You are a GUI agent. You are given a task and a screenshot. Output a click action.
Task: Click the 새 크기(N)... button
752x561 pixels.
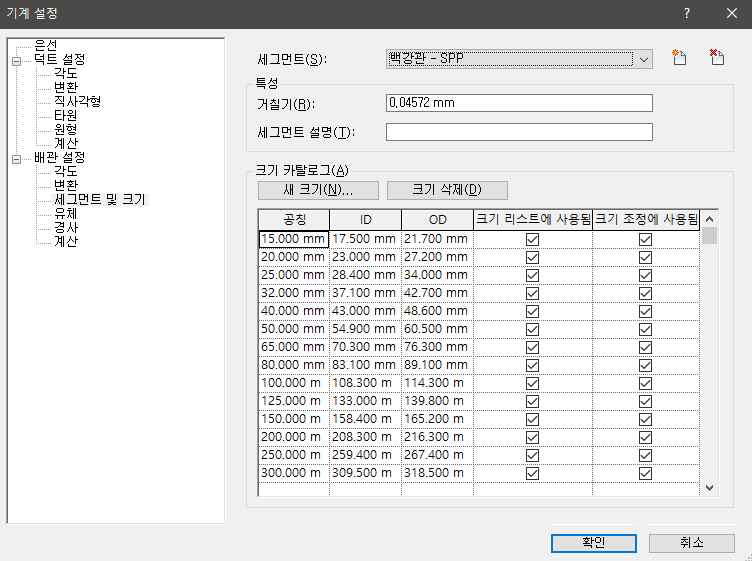click(x=318, y=190)
